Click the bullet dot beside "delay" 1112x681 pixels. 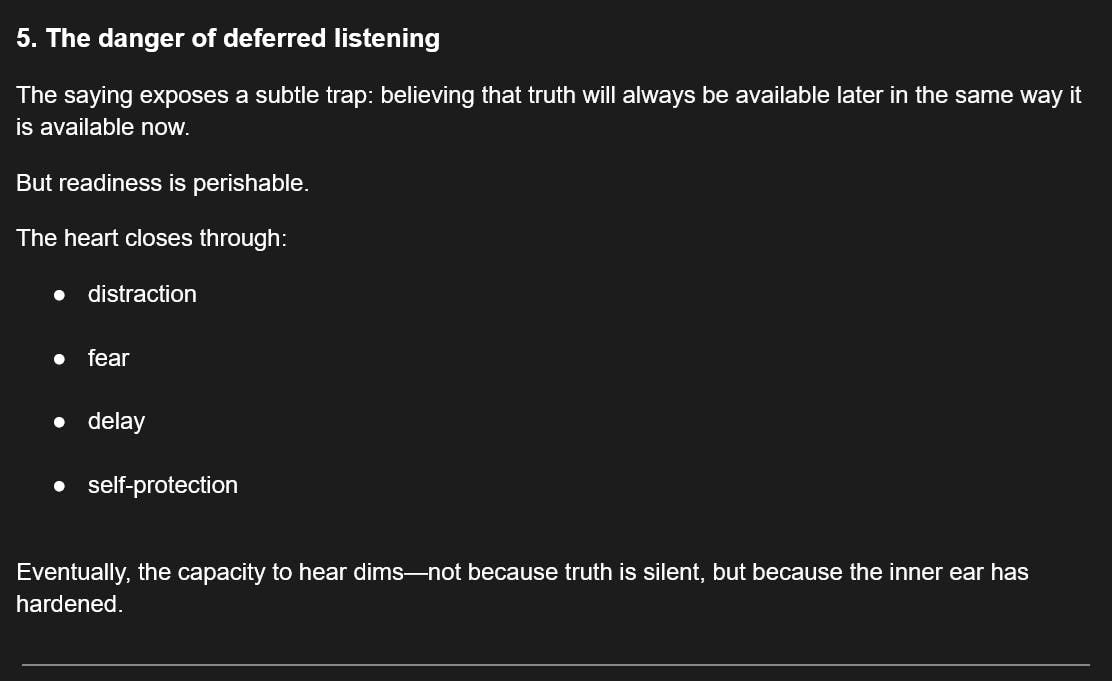coord(60,422)
